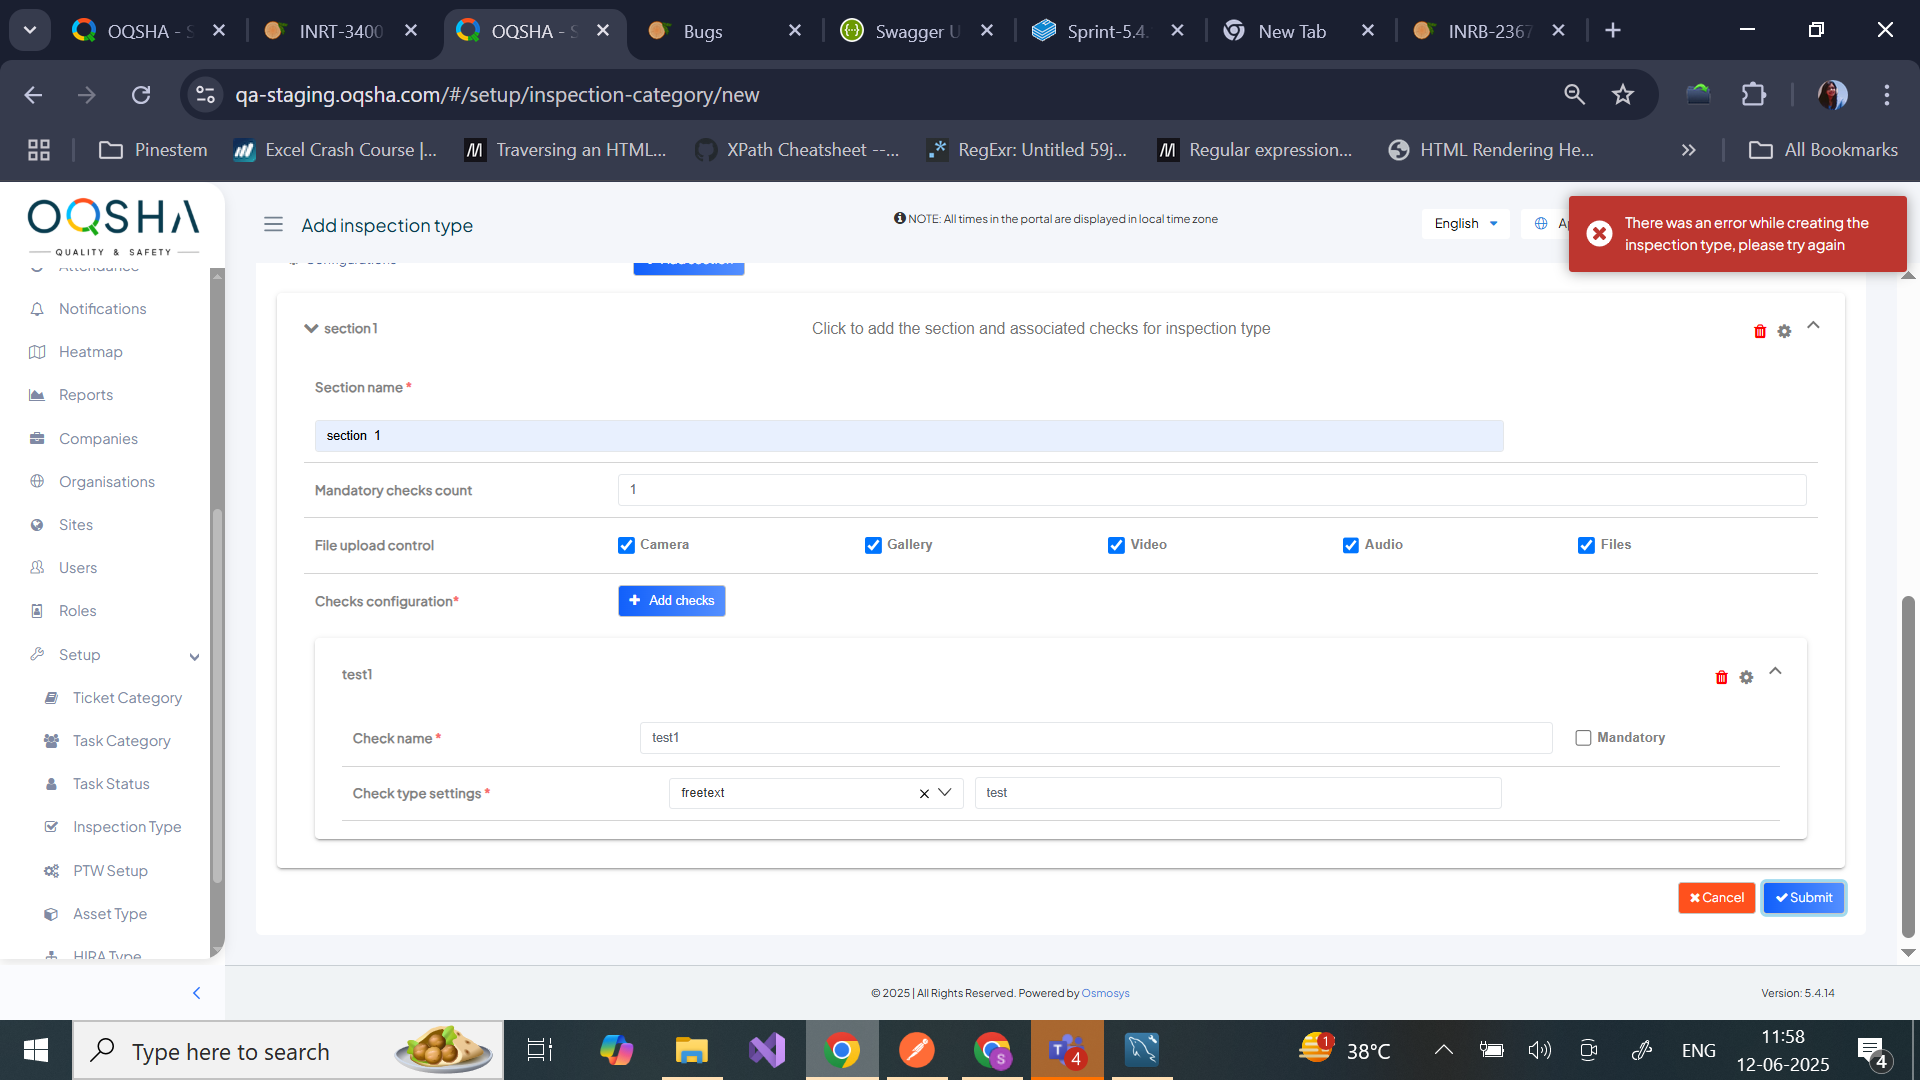Delete test1 check with trash icon
Viewport: 1920px width, 1080px height.
coord(1721,677)
